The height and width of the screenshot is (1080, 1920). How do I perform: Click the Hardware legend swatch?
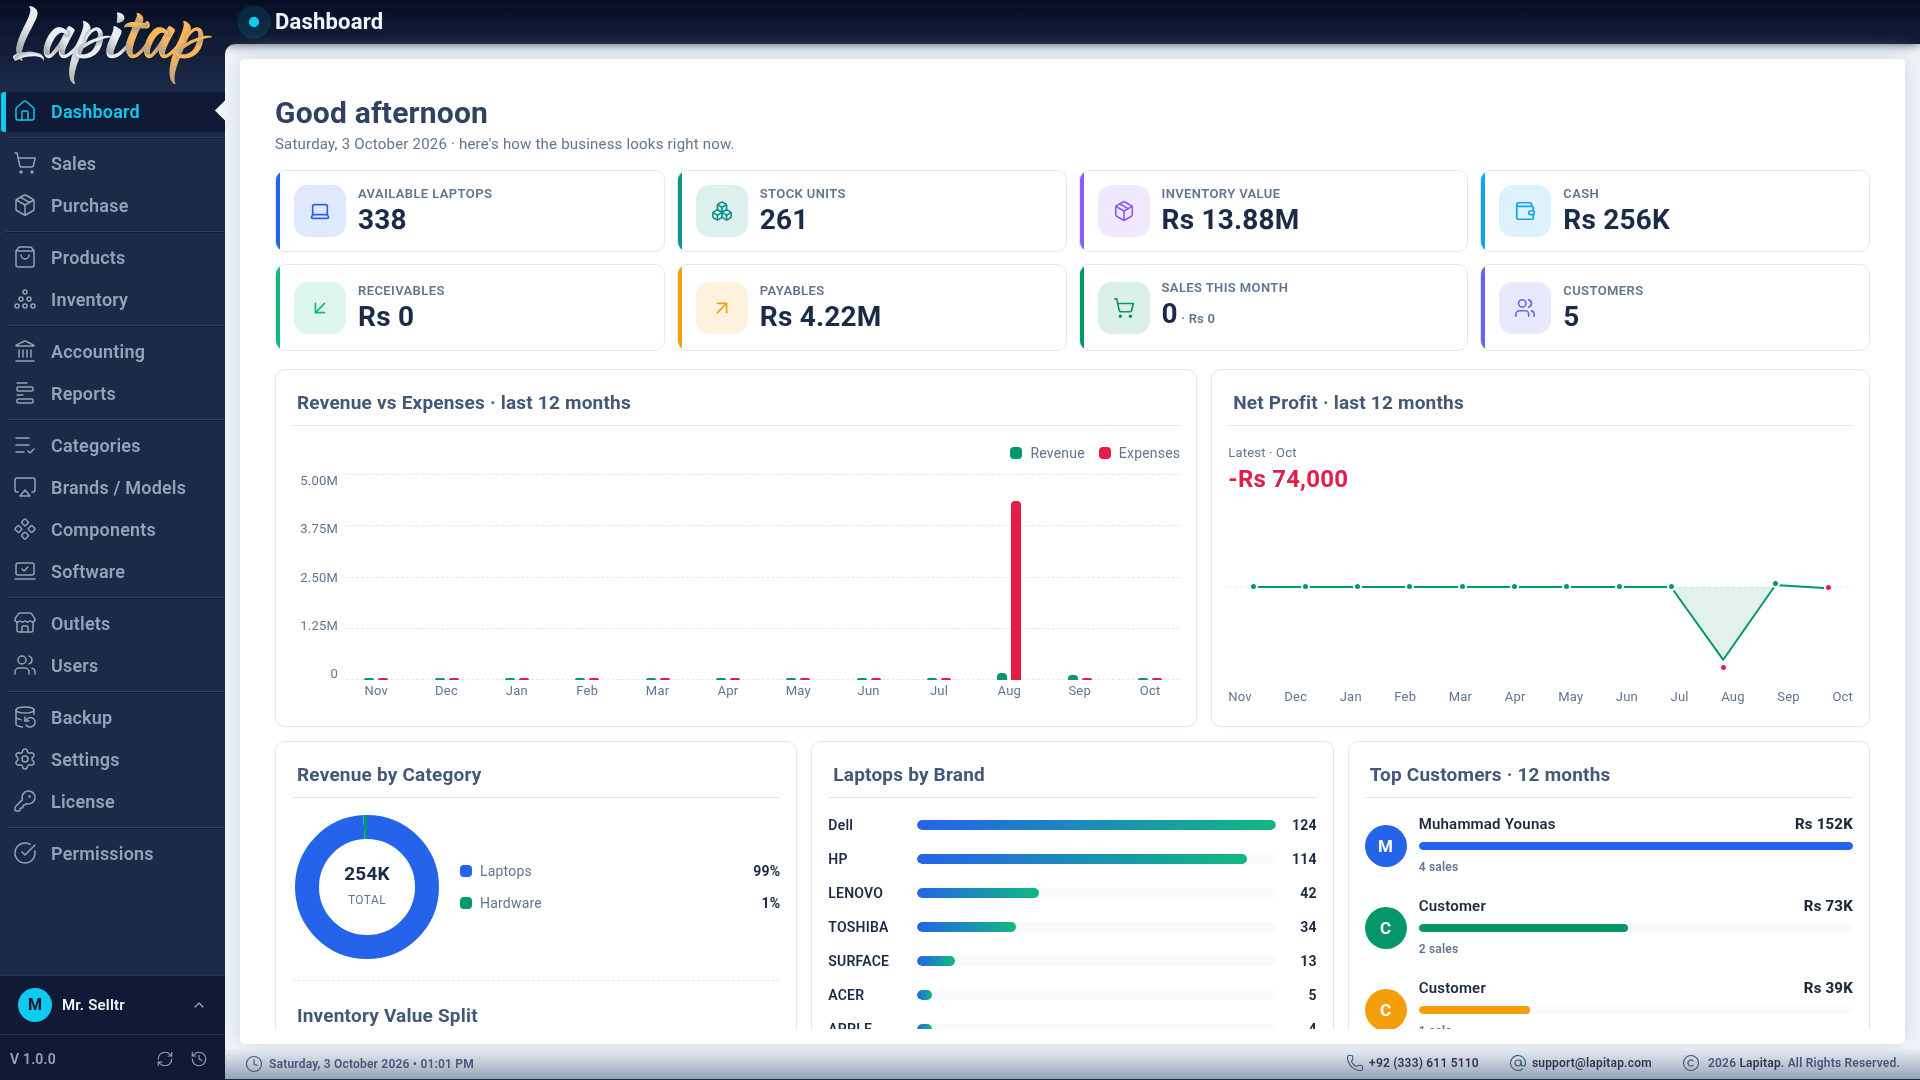point(466,903)
